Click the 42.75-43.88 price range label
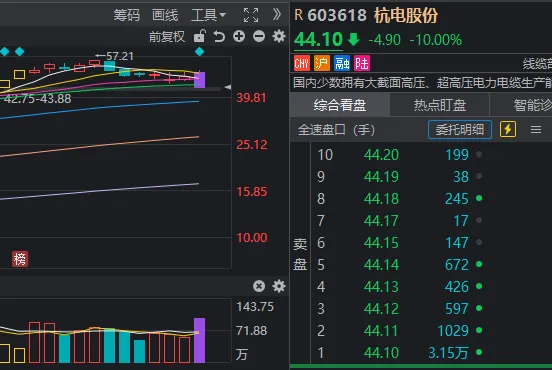552x370 pixels. pos(37,99)
